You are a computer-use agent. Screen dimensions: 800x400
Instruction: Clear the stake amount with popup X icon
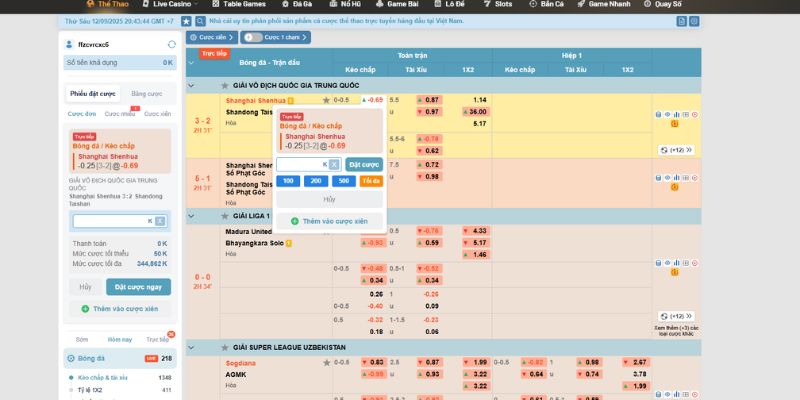tap(335, 164)
